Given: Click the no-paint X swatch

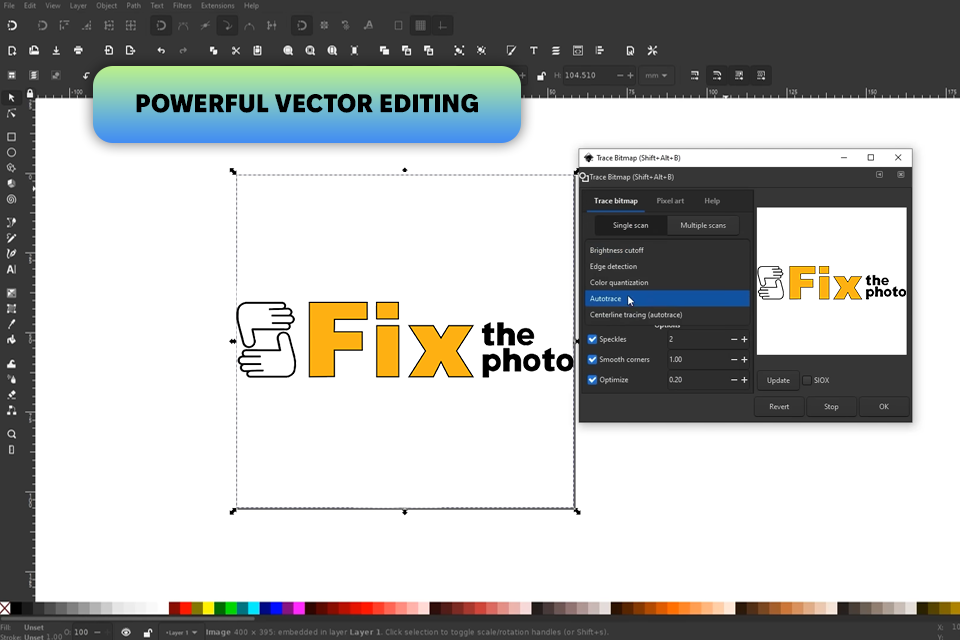Looking at the screenshot, I should tap(5, 608).
